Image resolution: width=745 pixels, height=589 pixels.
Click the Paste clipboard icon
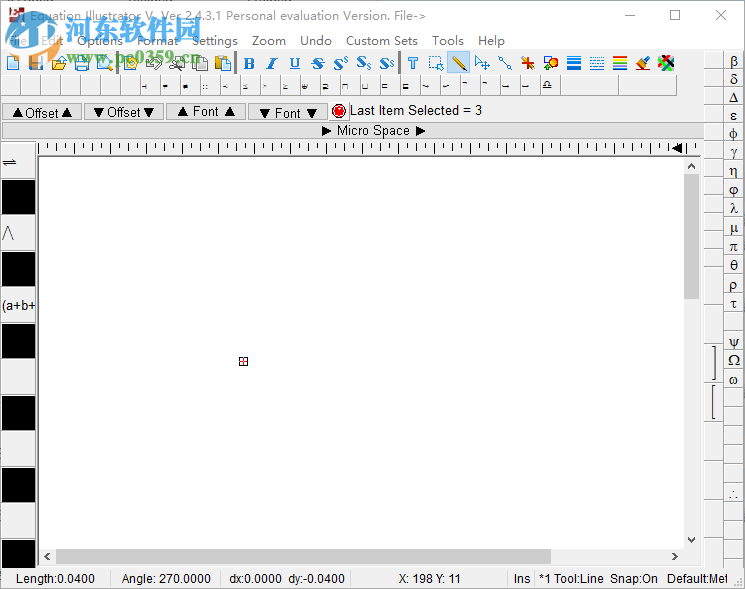pos(222,63)
